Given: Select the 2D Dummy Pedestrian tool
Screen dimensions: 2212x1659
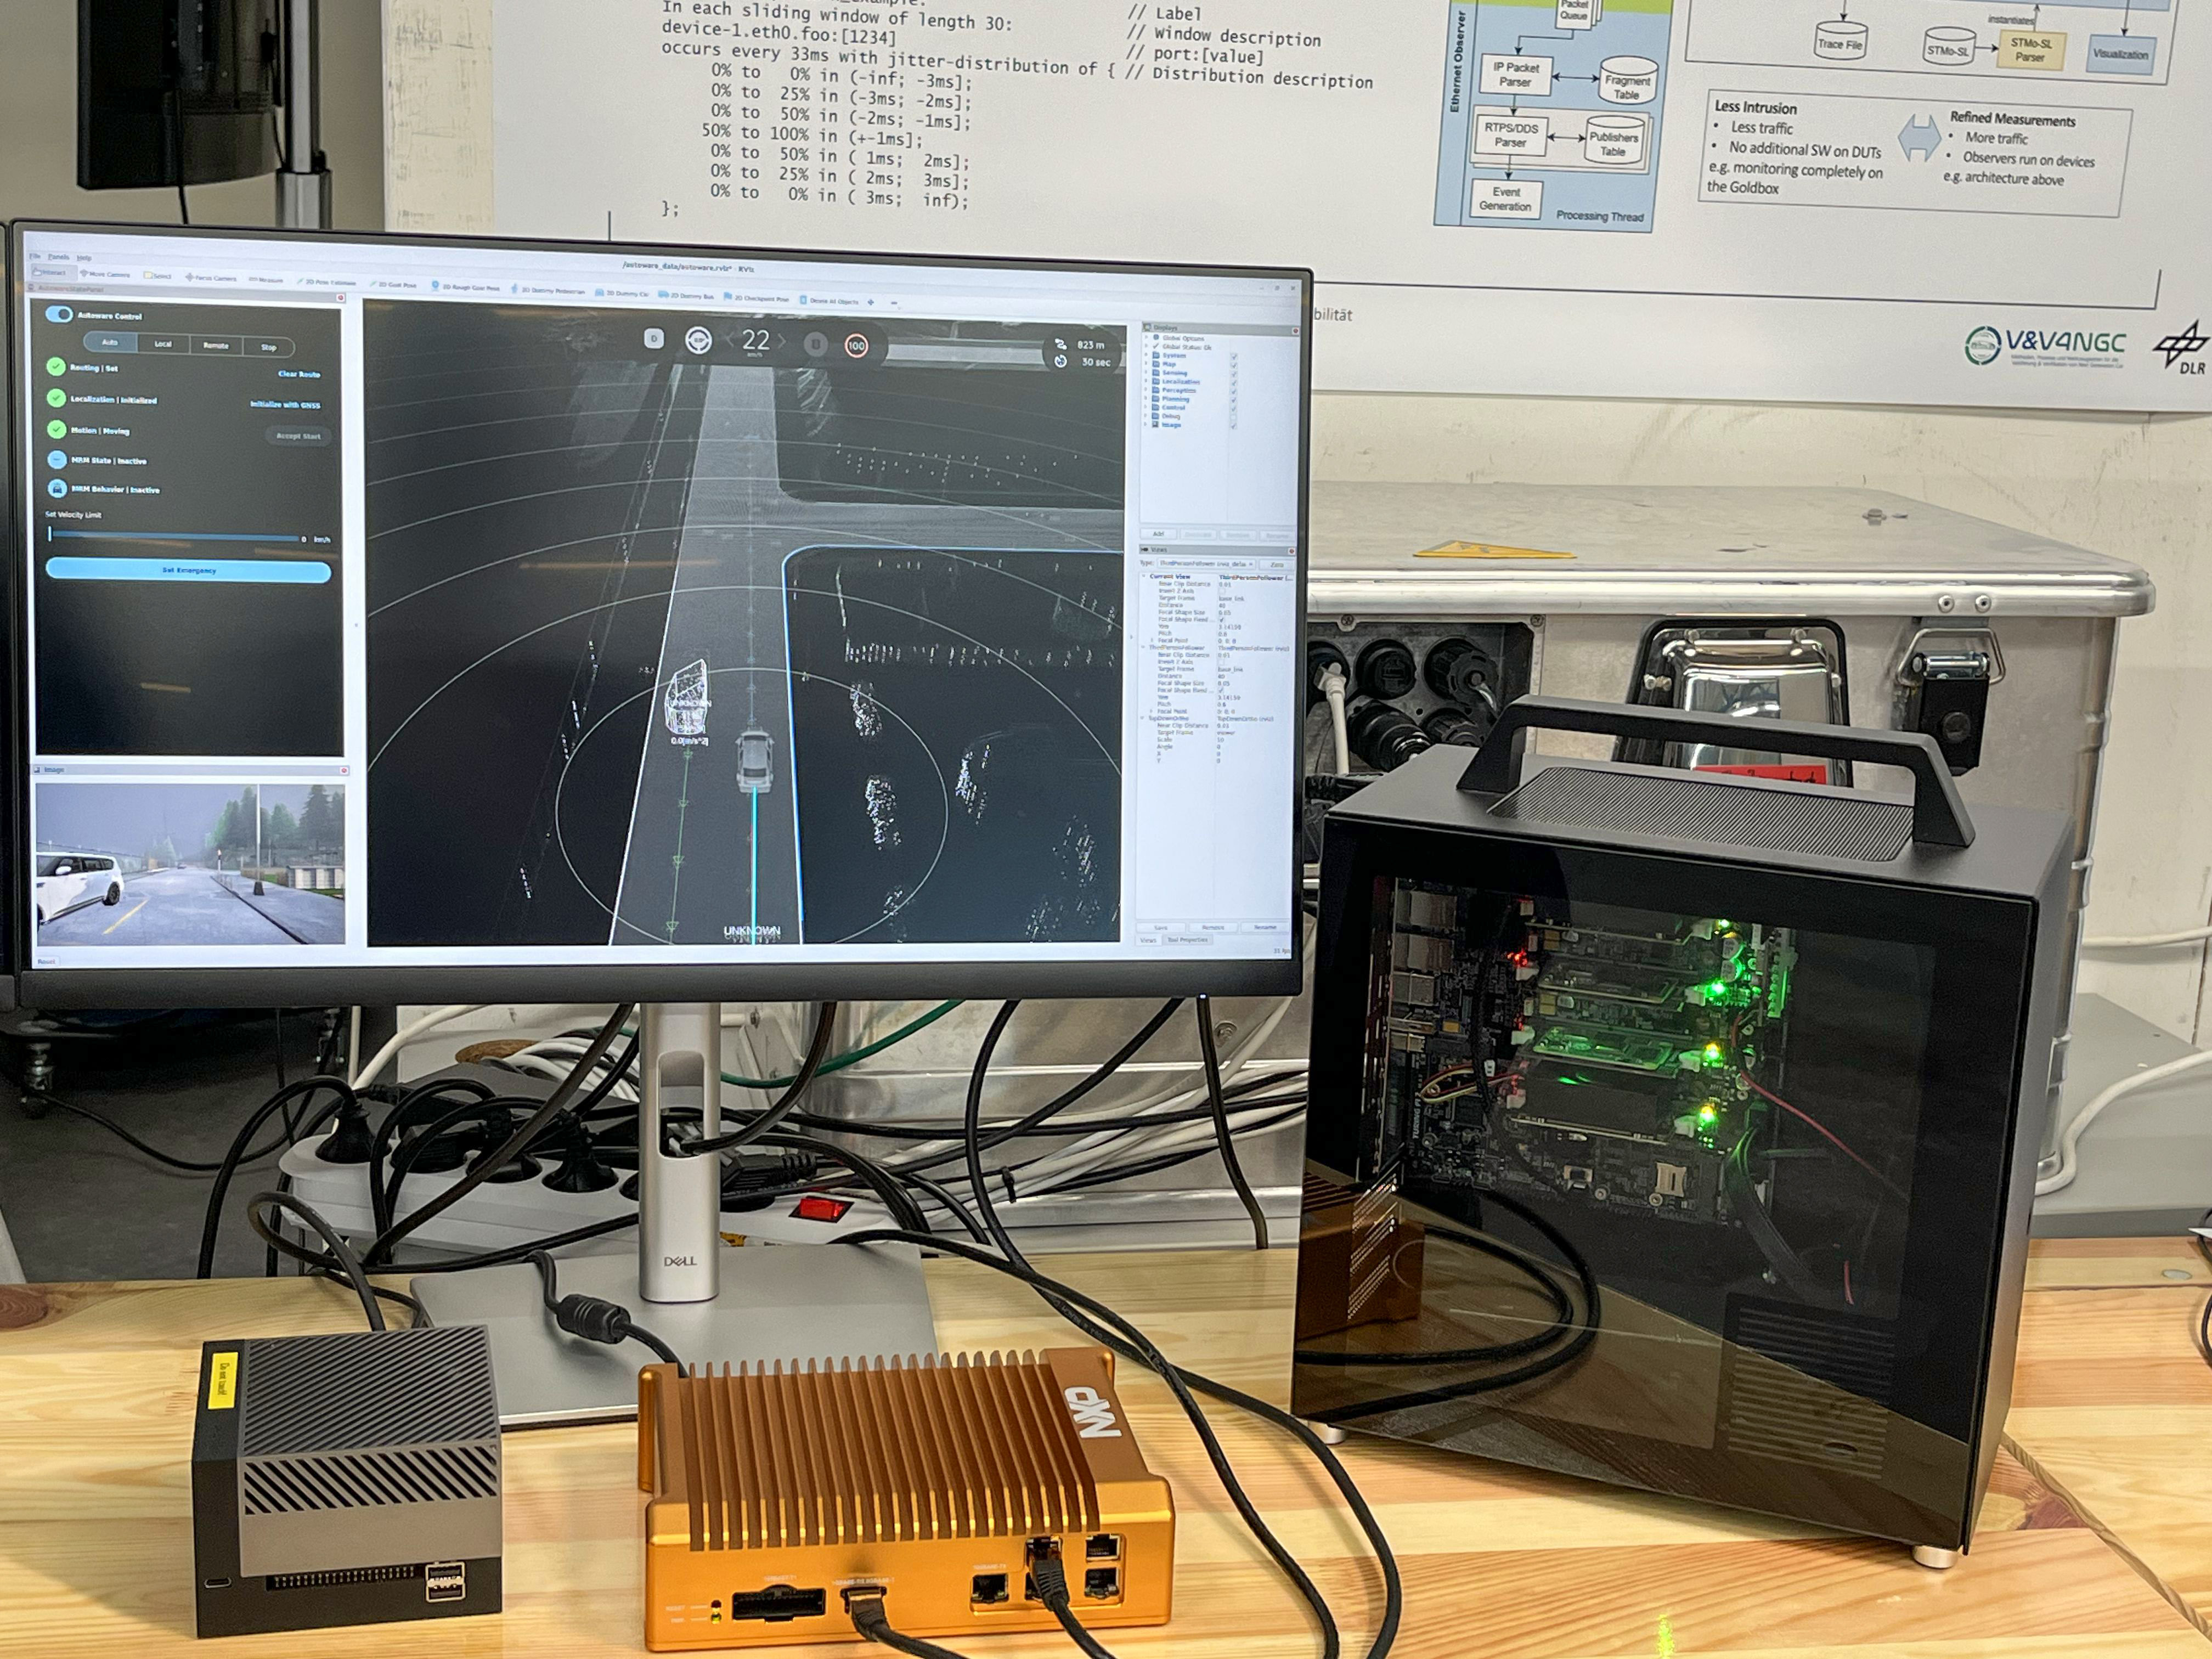Looking at the screenshot, I should pos(548,291).
